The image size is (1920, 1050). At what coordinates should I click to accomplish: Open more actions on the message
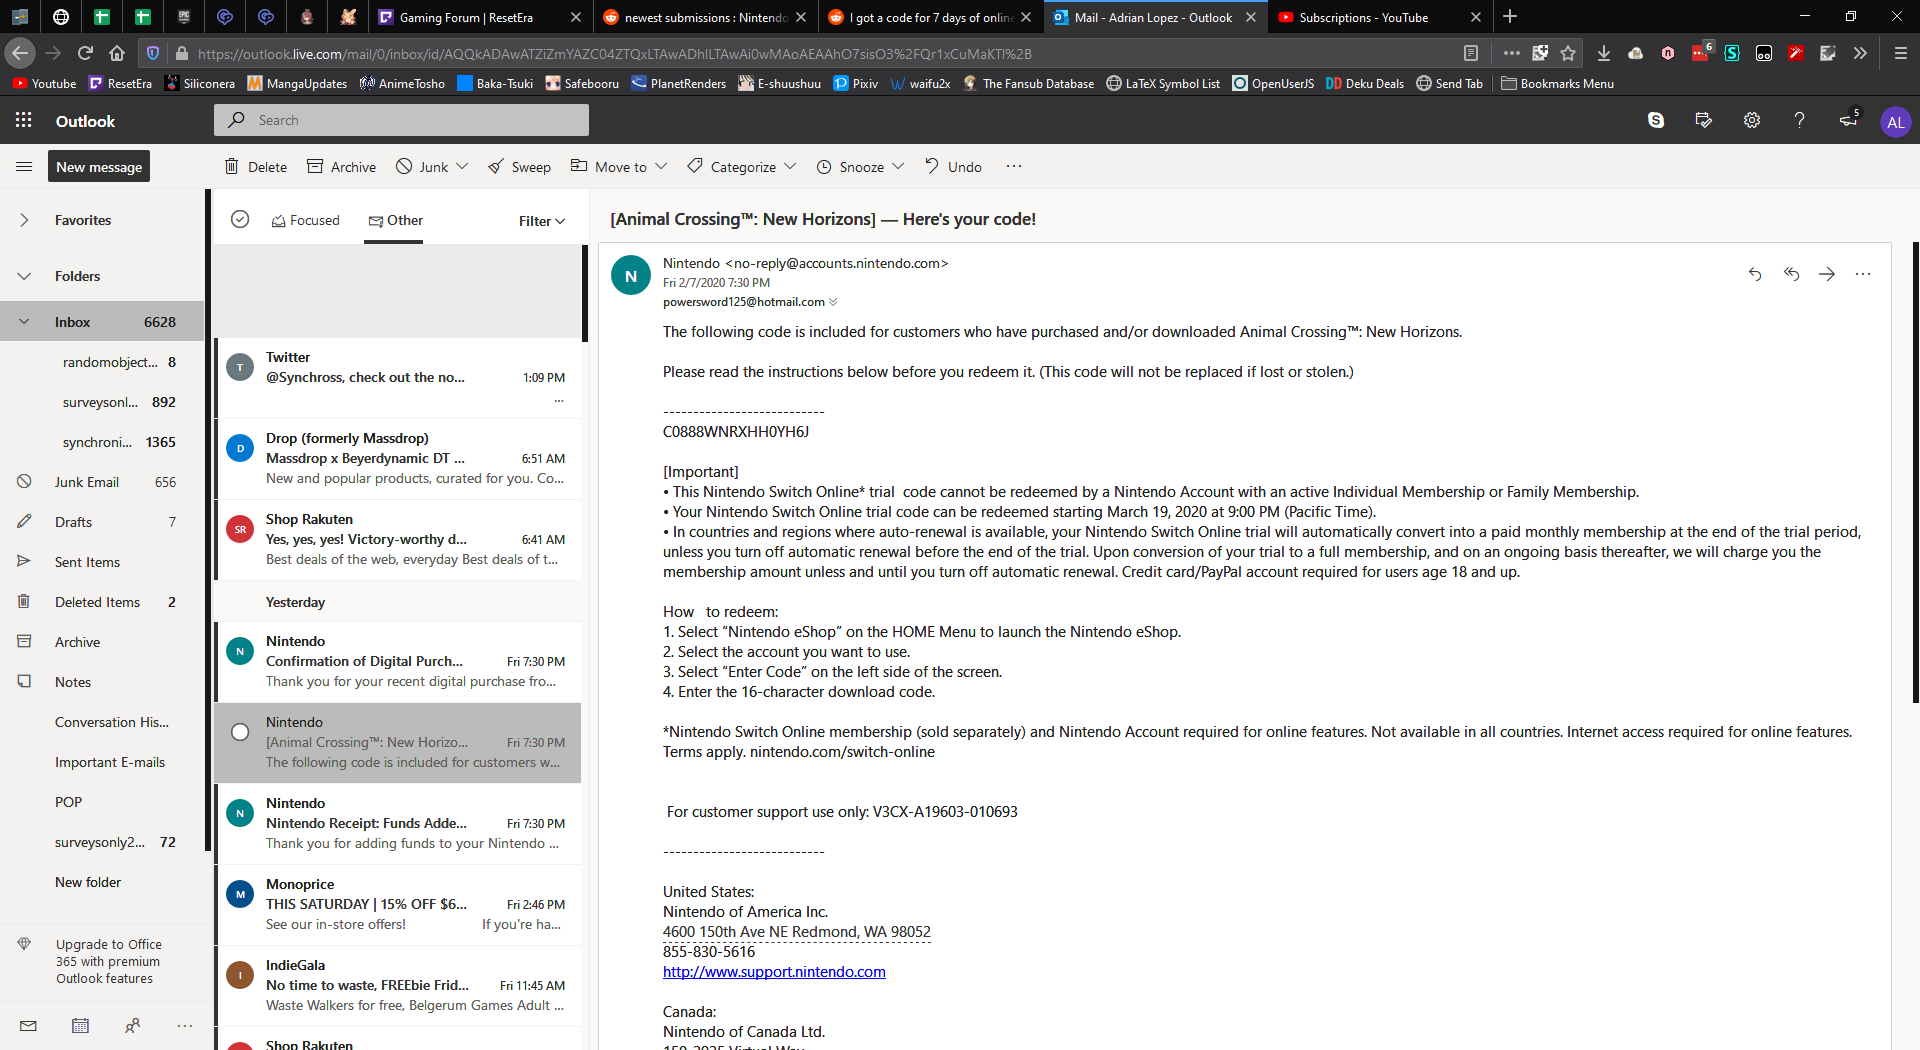(x=1863, y=274)
